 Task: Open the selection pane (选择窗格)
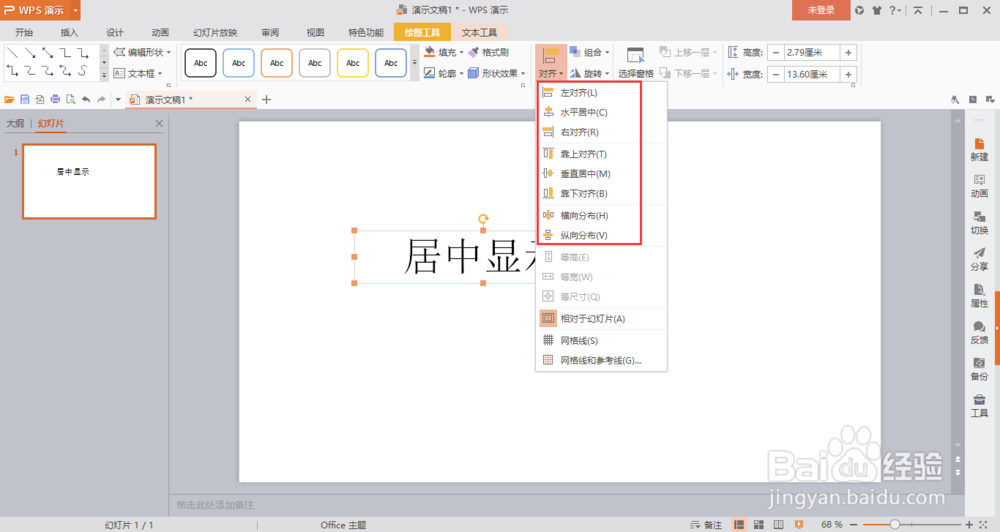(635, 63)
